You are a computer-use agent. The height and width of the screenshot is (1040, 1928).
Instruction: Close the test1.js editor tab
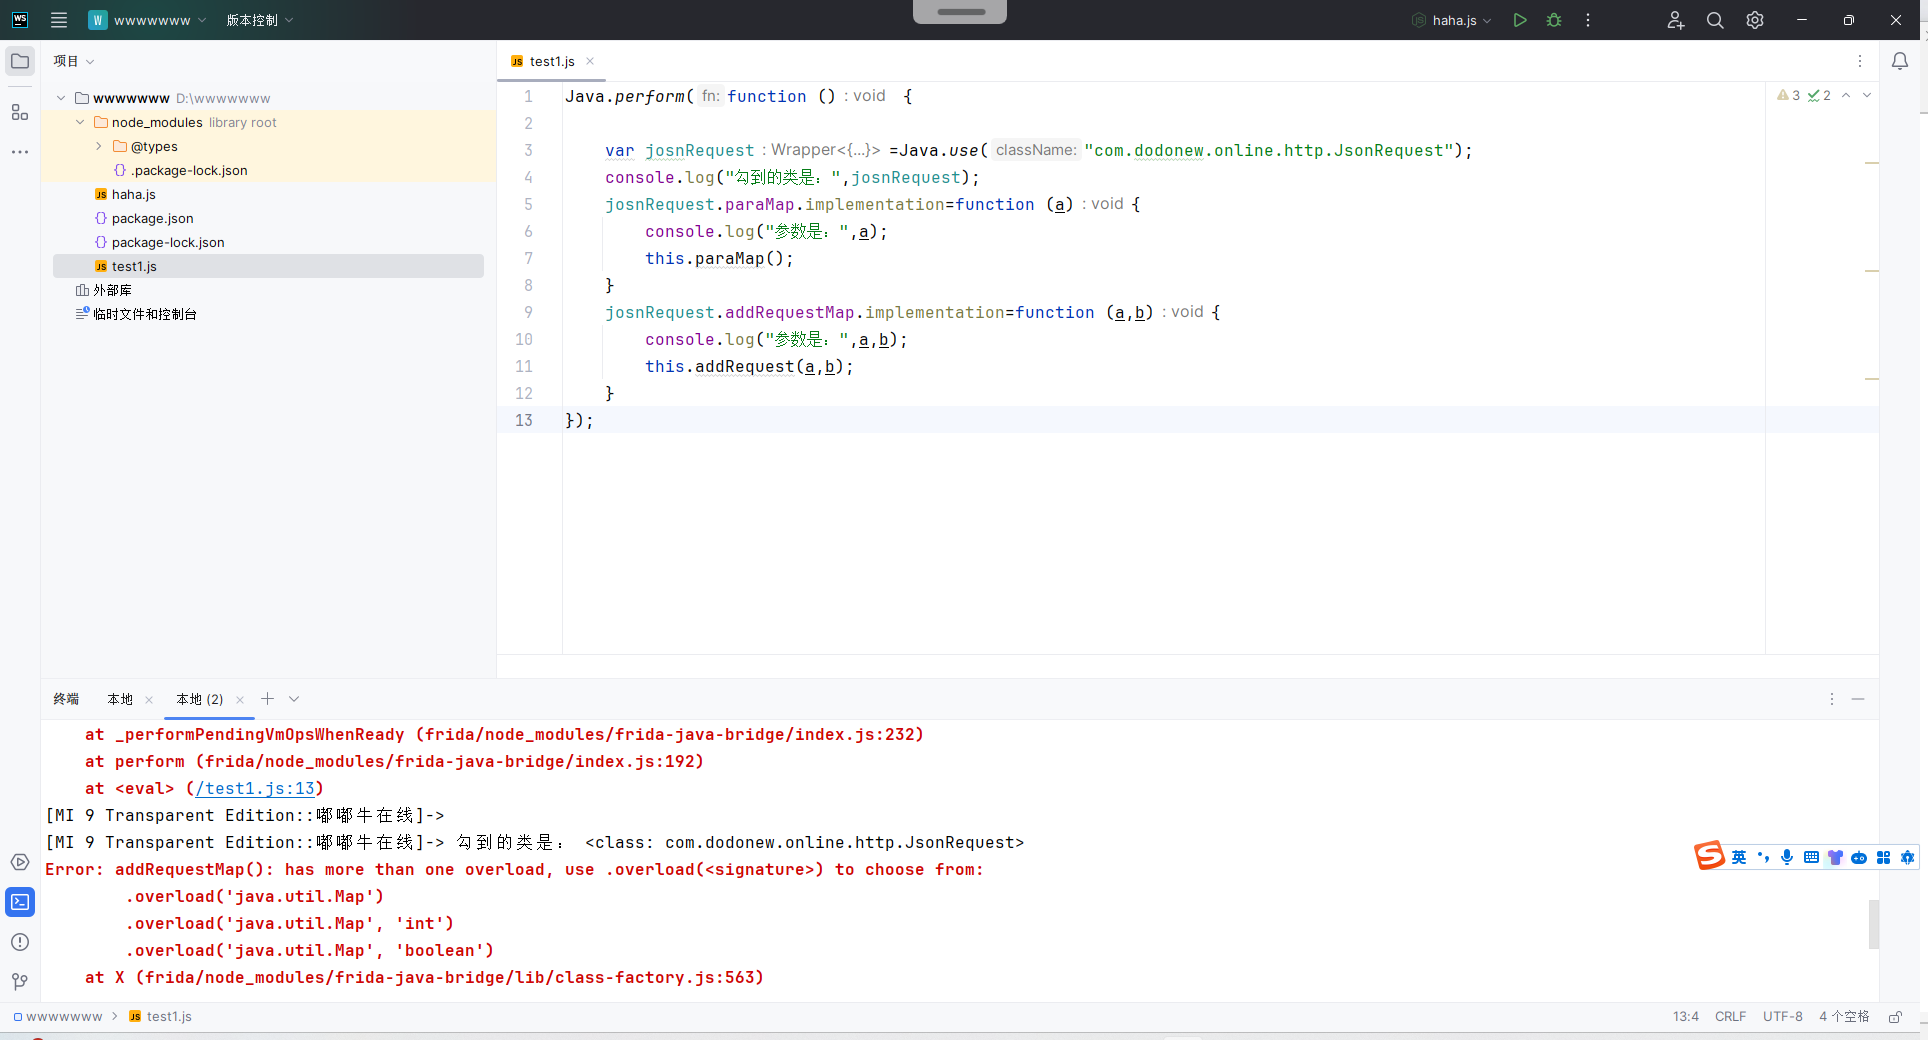click(590, 61)
